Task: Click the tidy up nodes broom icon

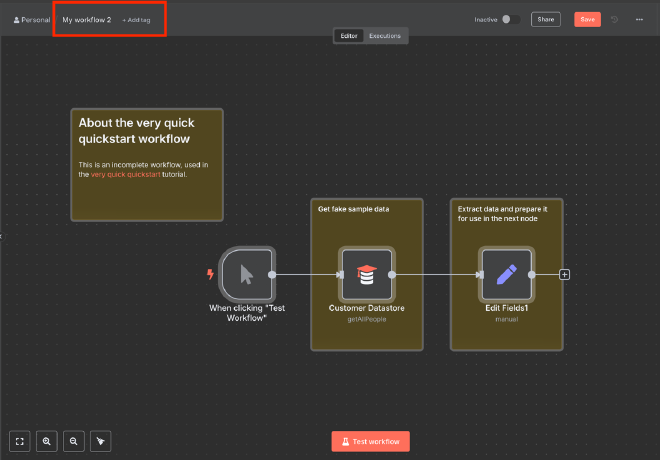Action: (100, 441)
